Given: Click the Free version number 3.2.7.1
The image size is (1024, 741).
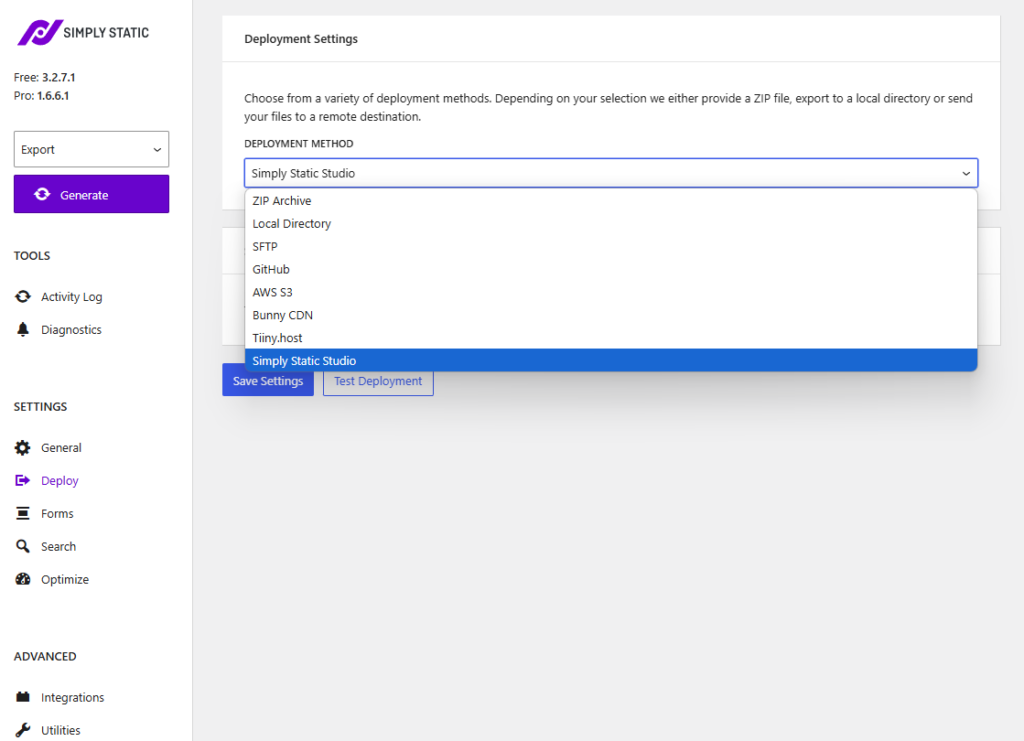Looking at the screenshot, I should [59, 77].
